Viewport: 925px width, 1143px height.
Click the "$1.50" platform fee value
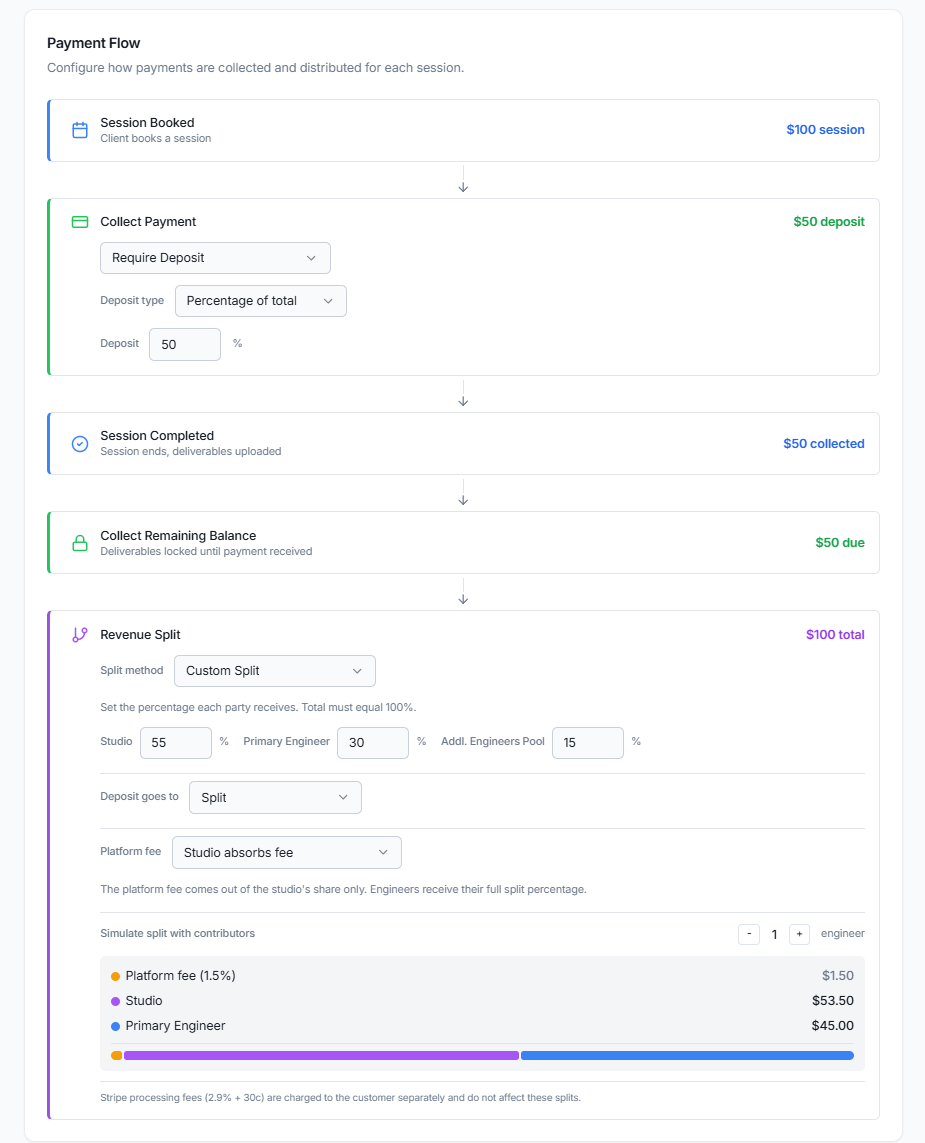(838, 976)
